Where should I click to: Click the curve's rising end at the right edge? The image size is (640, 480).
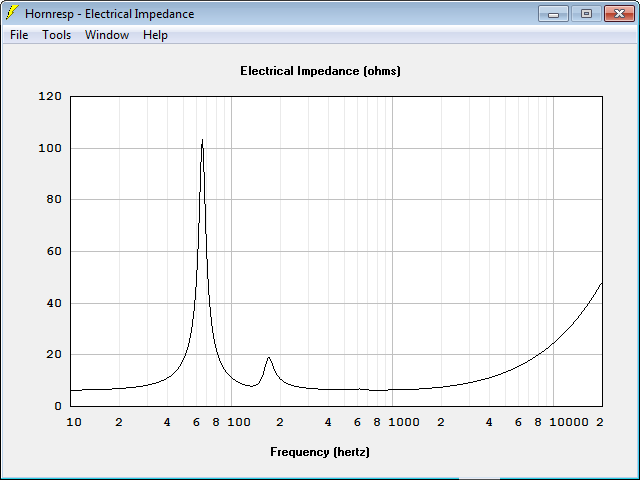pyautogui.click(x=600, y=285)
